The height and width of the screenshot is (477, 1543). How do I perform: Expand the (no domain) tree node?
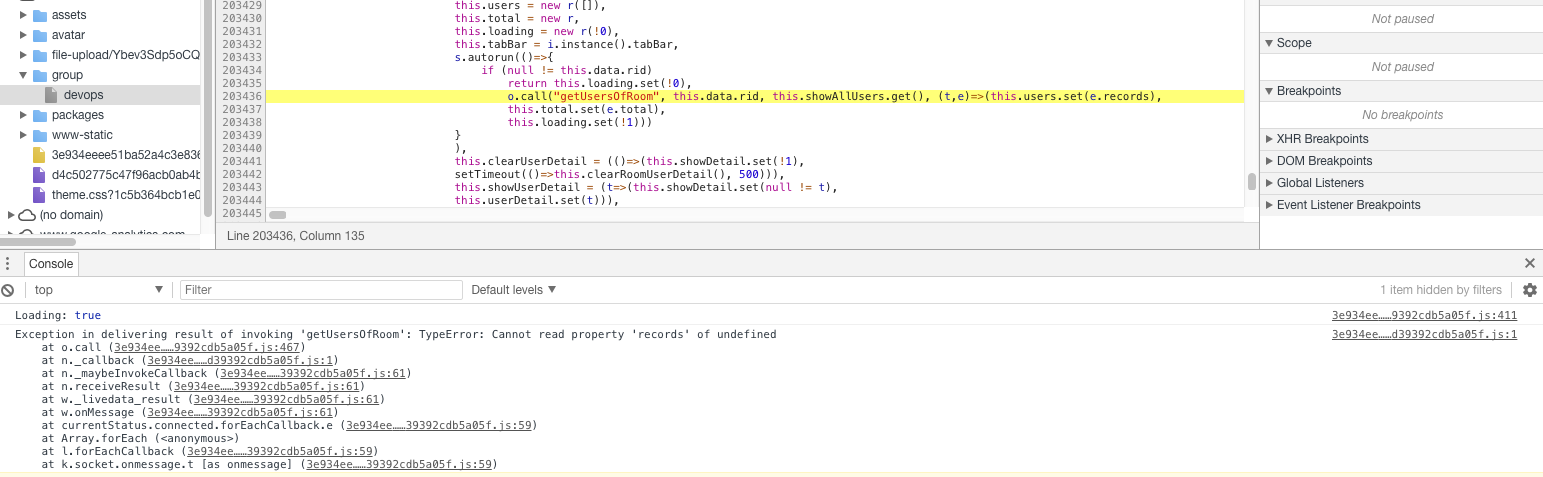pos(11,215)
